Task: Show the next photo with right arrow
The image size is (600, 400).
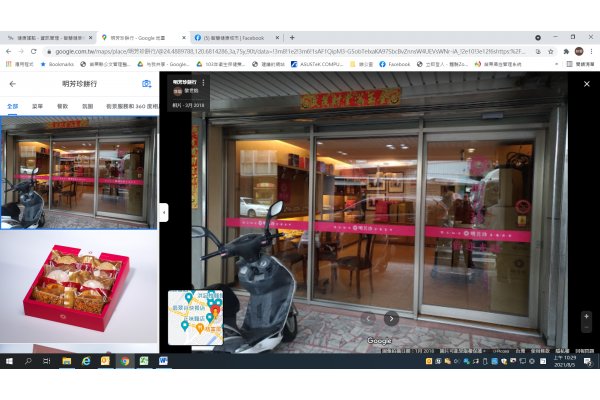Action: click(x=391, y=318)
